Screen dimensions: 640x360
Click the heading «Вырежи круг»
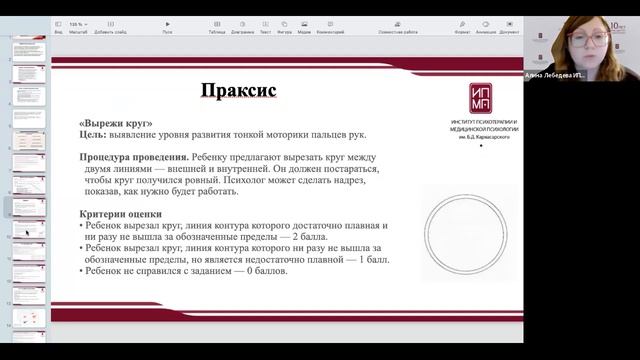pos(116,123)
